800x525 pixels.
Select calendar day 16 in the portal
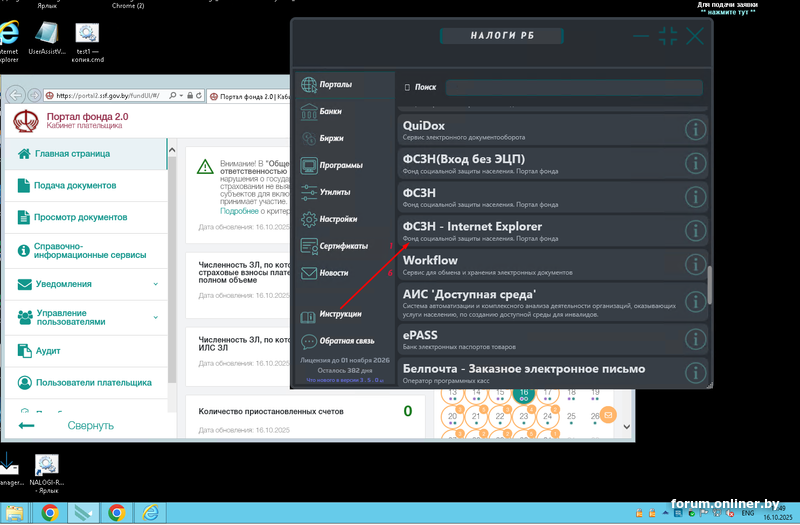point(523,393)
